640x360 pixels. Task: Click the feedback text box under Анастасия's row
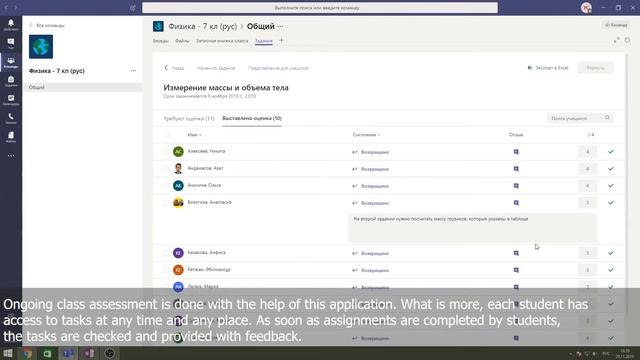472,227
